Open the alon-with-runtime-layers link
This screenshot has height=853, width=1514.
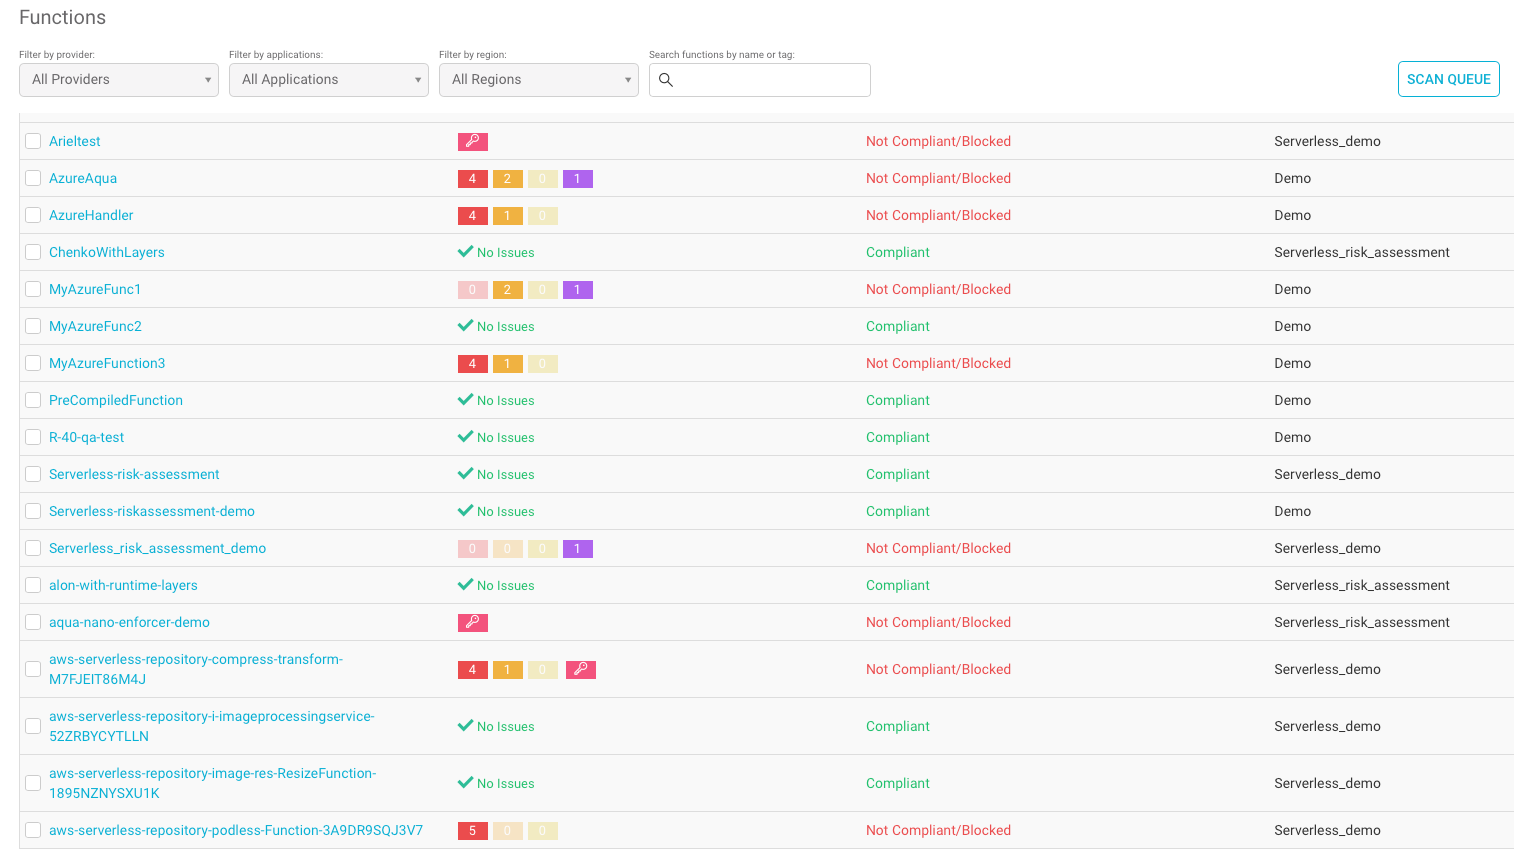coord(123,585)
